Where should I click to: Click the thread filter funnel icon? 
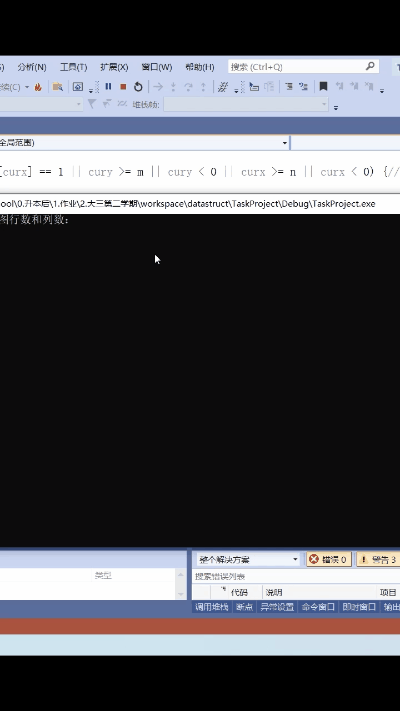pos(92,104)
